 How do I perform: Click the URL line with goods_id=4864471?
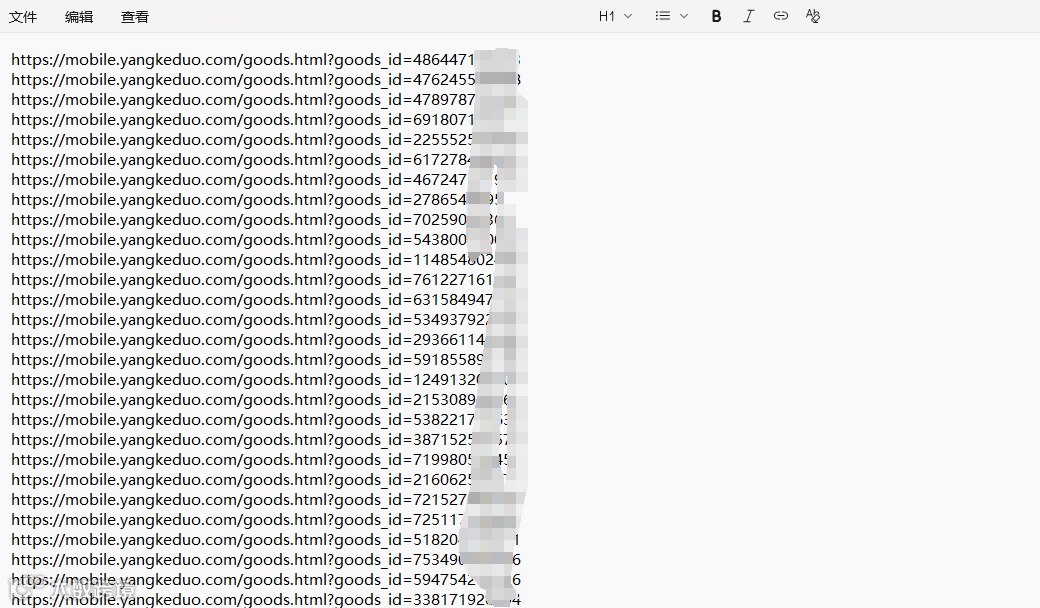(x=266, y=60)
